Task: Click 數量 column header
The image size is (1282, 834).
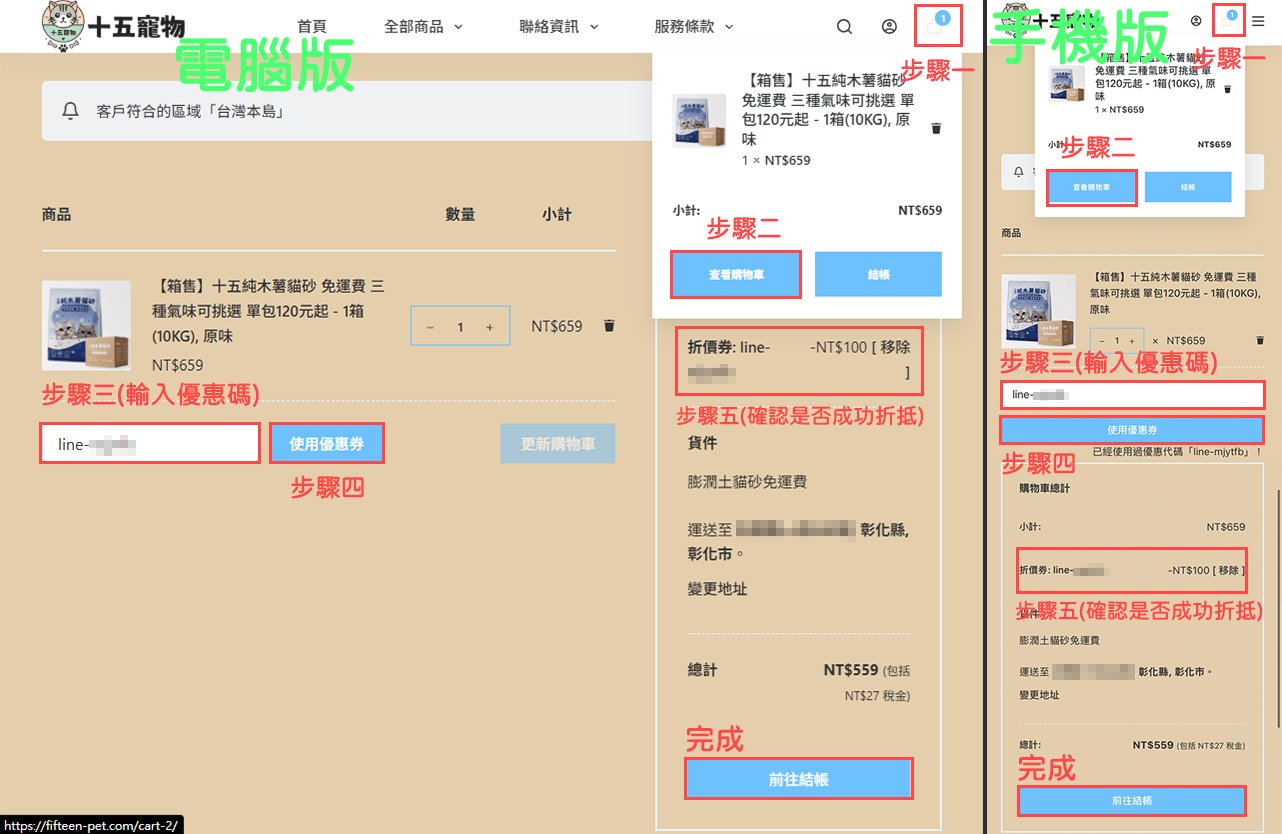Action: click(460, 214)
